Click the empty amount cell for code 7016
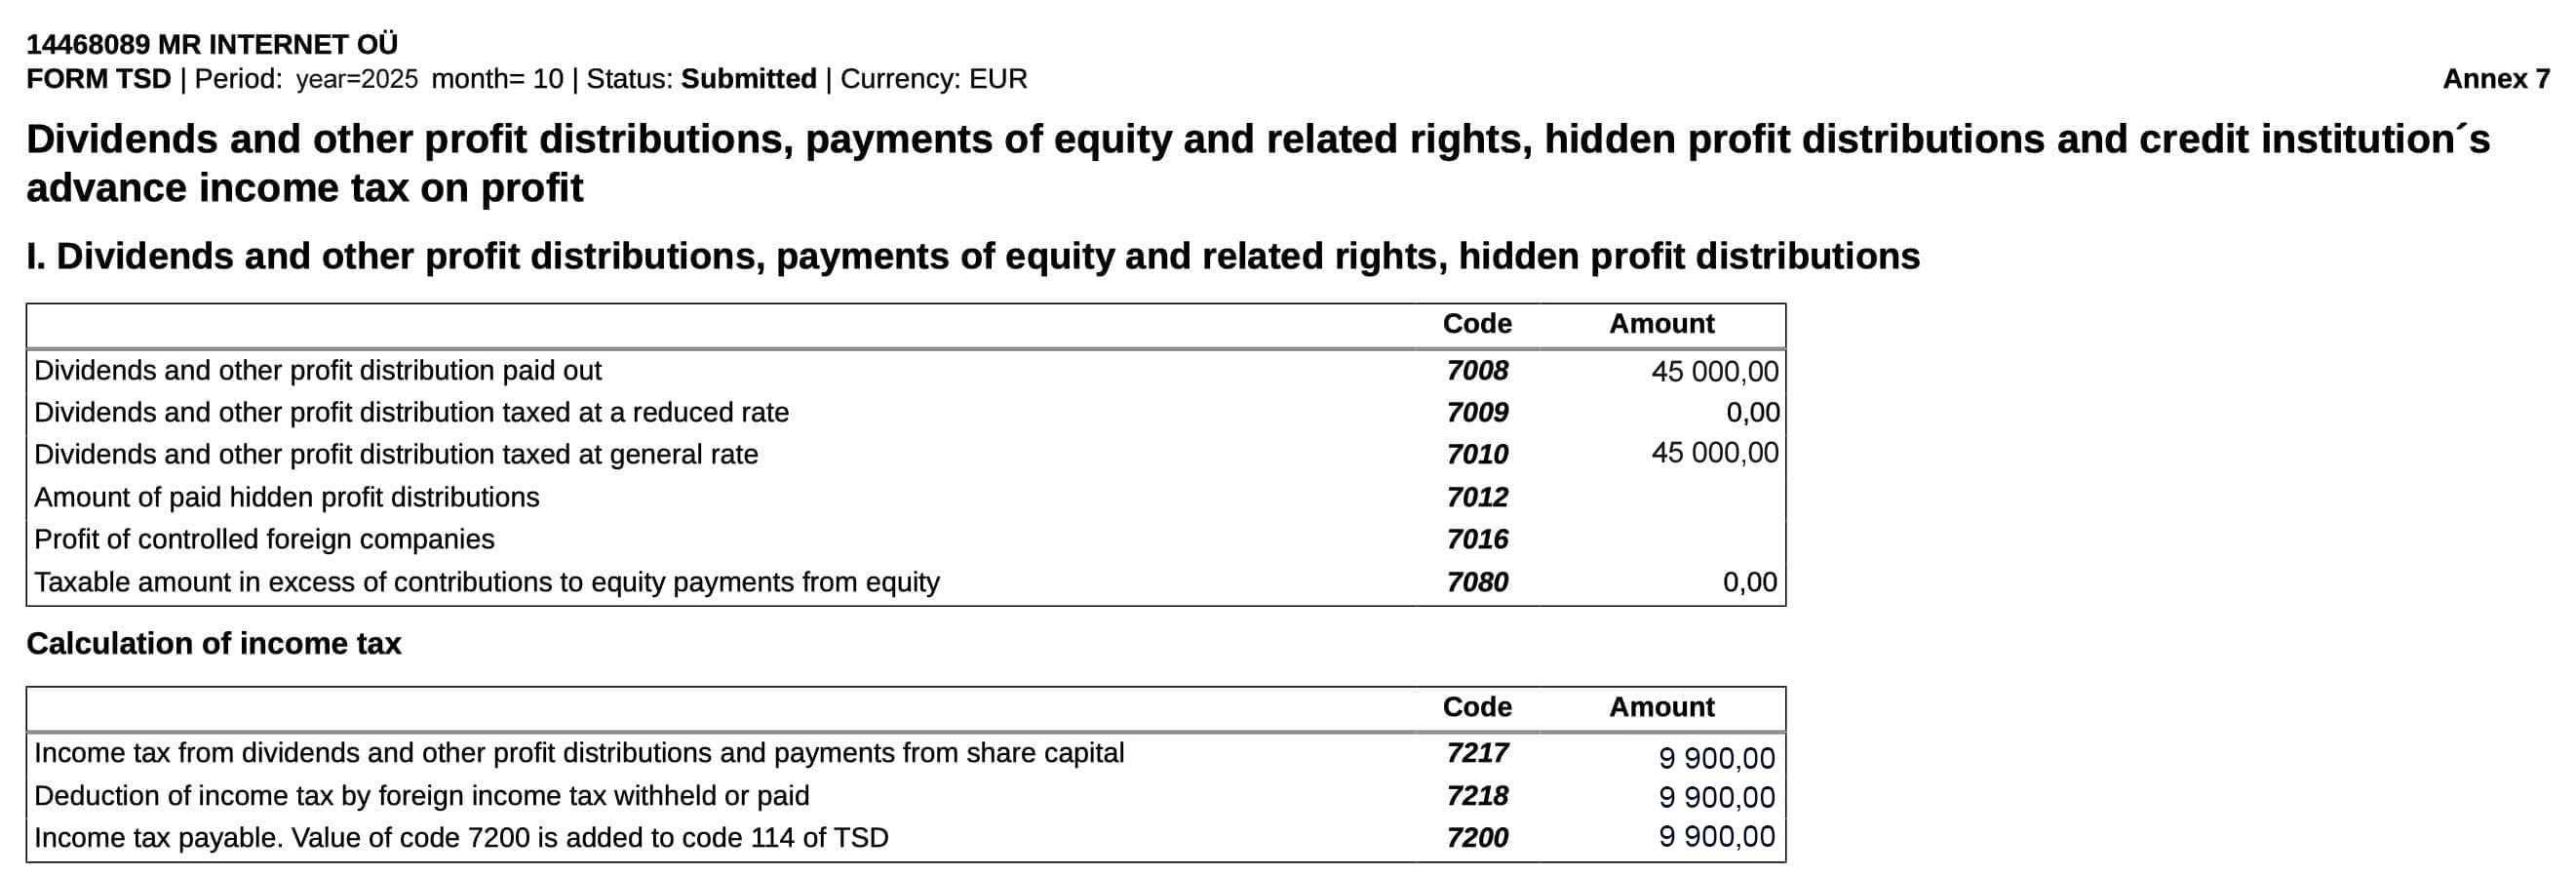 coord(1662,539)
